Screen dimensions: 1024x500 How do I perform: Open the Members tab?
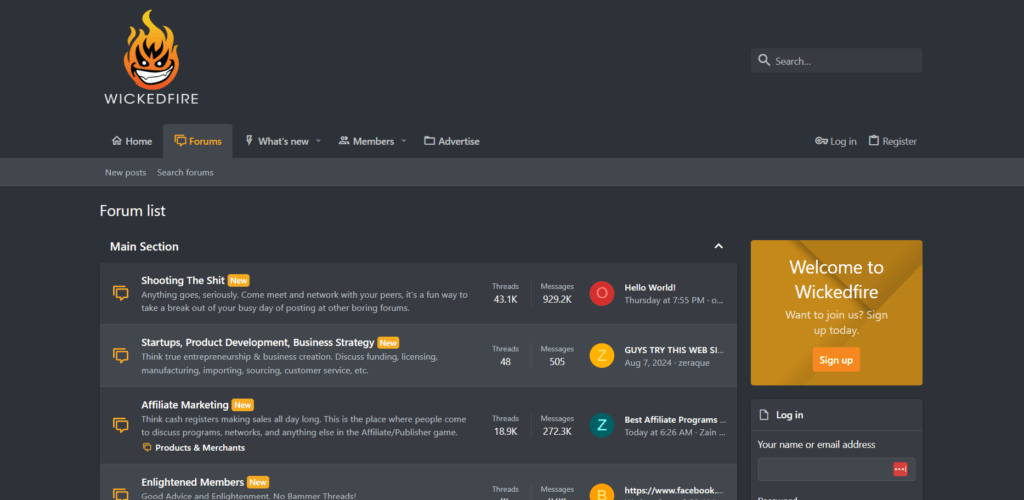[x=366, y=141]
